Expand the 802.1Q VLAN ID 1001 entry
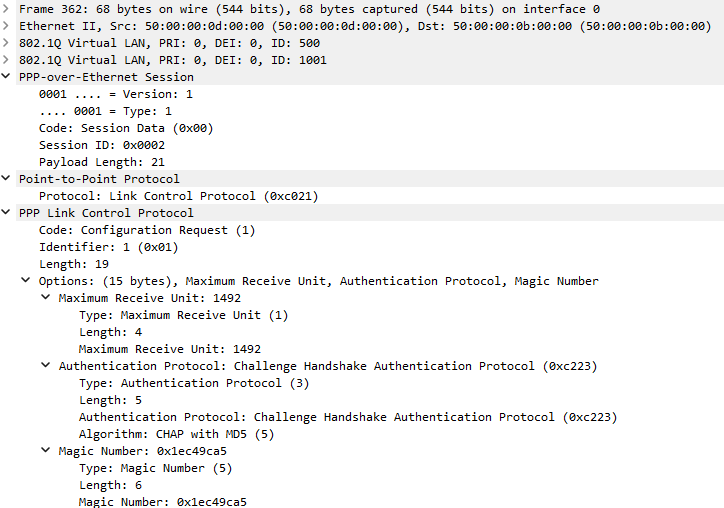Image resolution: width=724 pixels, height=508 pixels. coord(6,60)
